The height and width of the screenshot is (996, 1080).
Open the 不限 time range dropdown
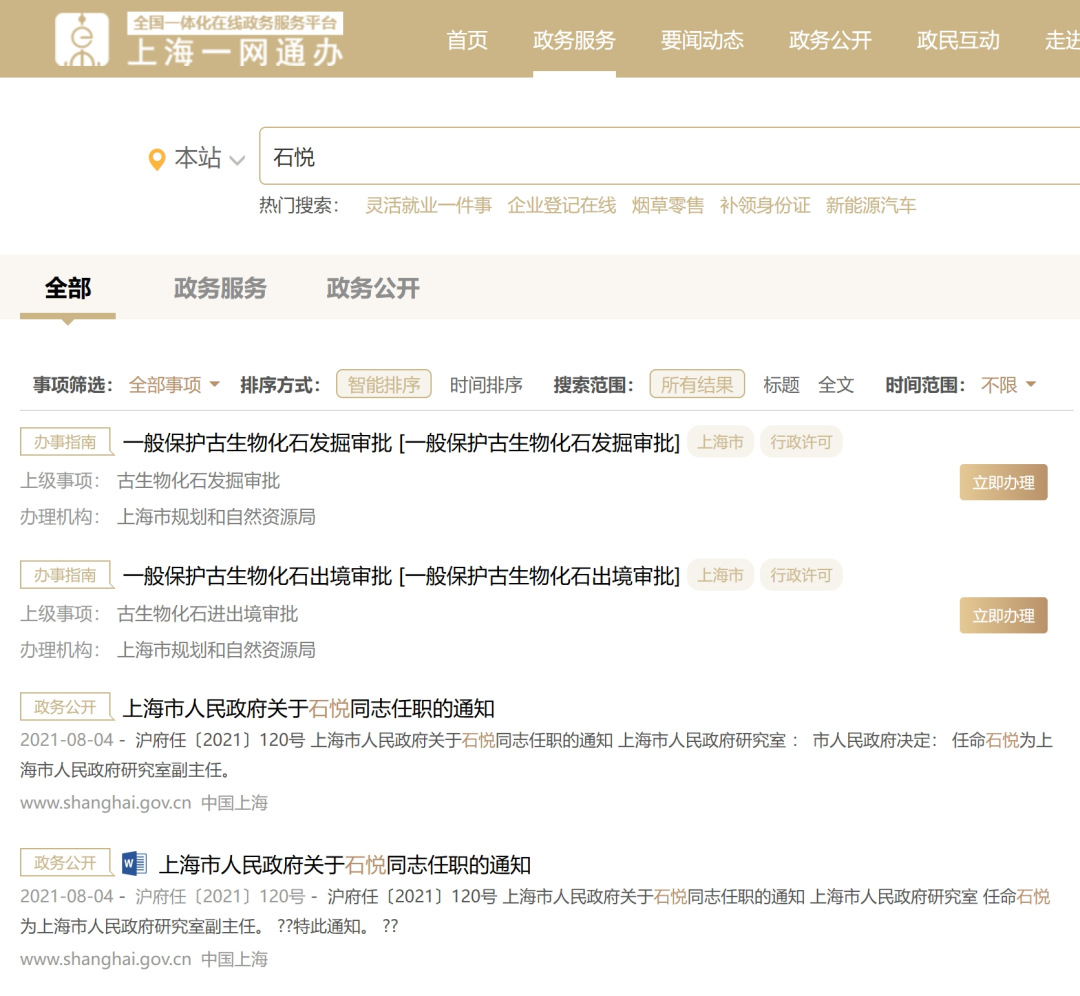(1008, 384)
